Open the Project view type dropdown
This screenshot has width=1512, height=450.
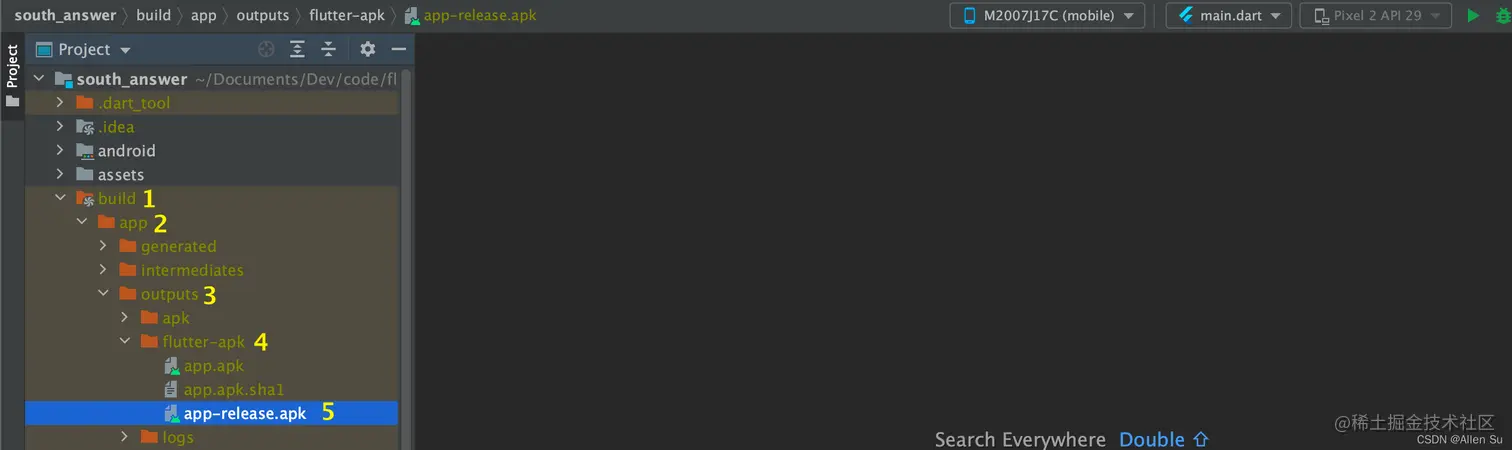(x=85, y=49)
